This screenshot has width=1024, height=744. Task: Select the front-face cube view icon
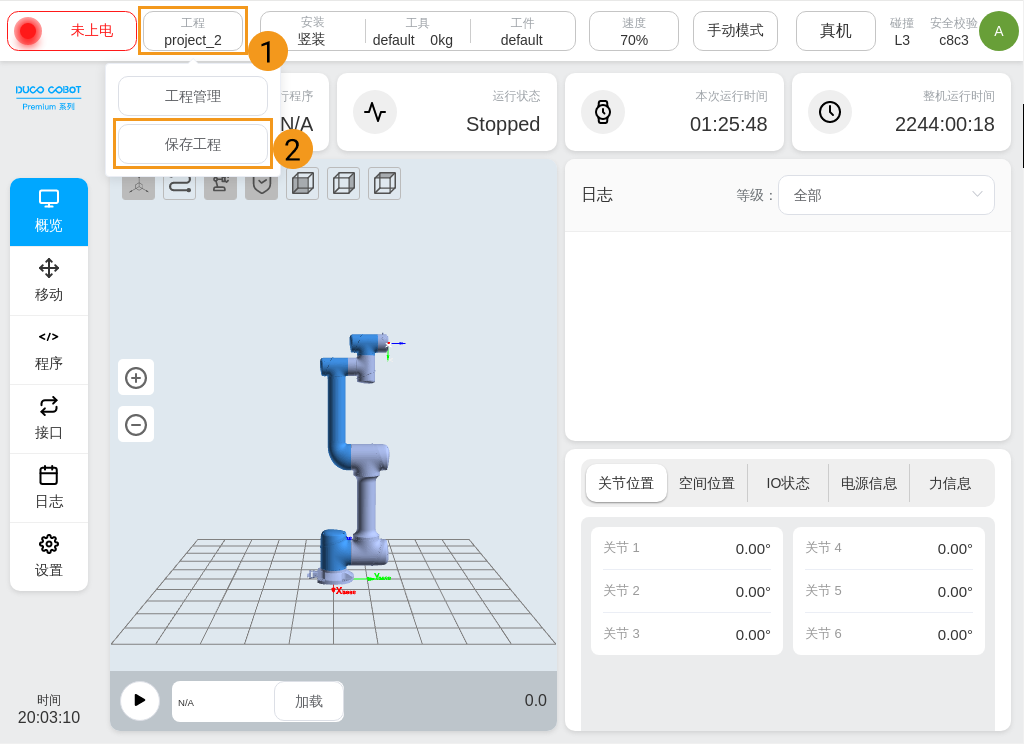[x=302, y=184]
